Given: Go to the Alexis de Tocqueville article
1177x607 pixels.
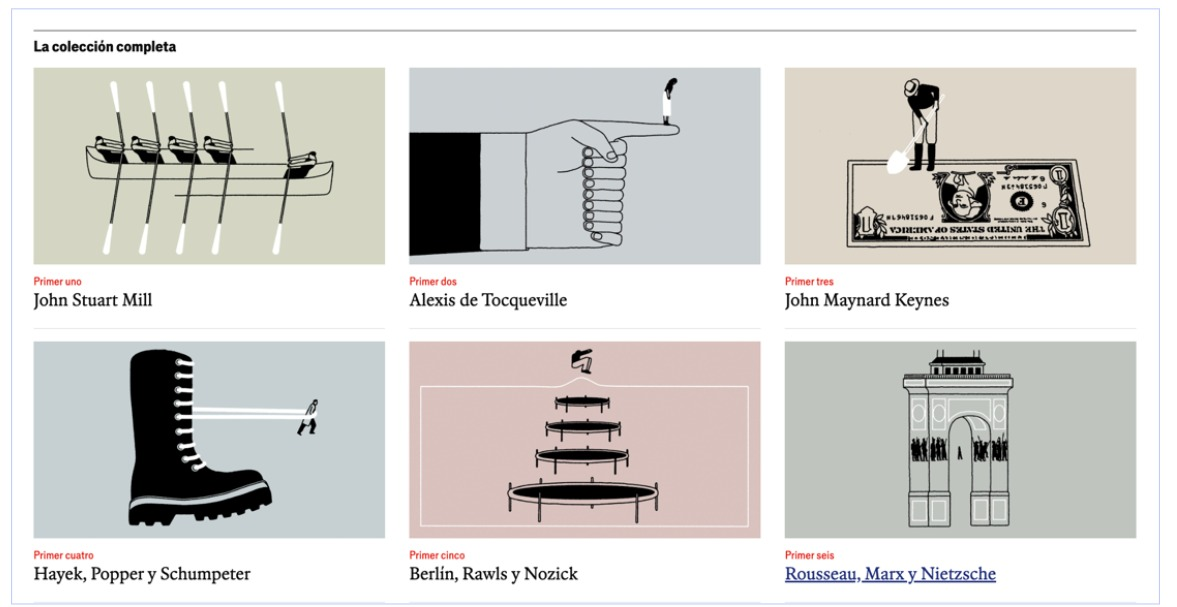Looking at the screenshot, I should tap(488, 300).
